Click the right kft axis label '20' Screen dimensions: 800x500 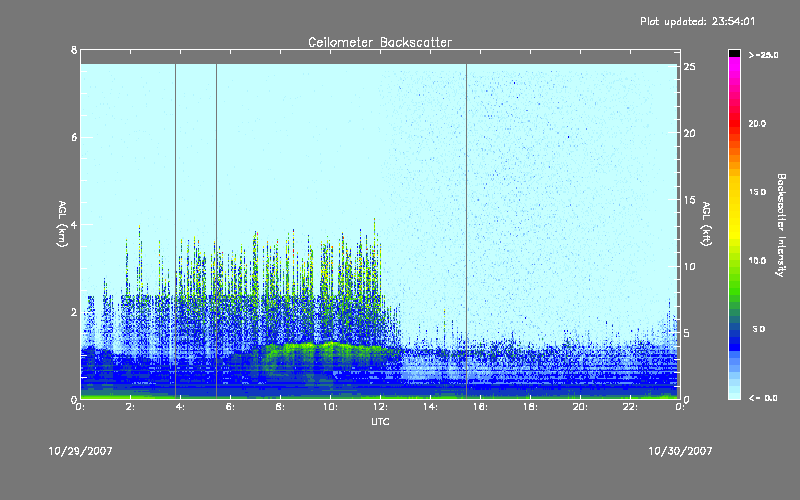[690, 133]
